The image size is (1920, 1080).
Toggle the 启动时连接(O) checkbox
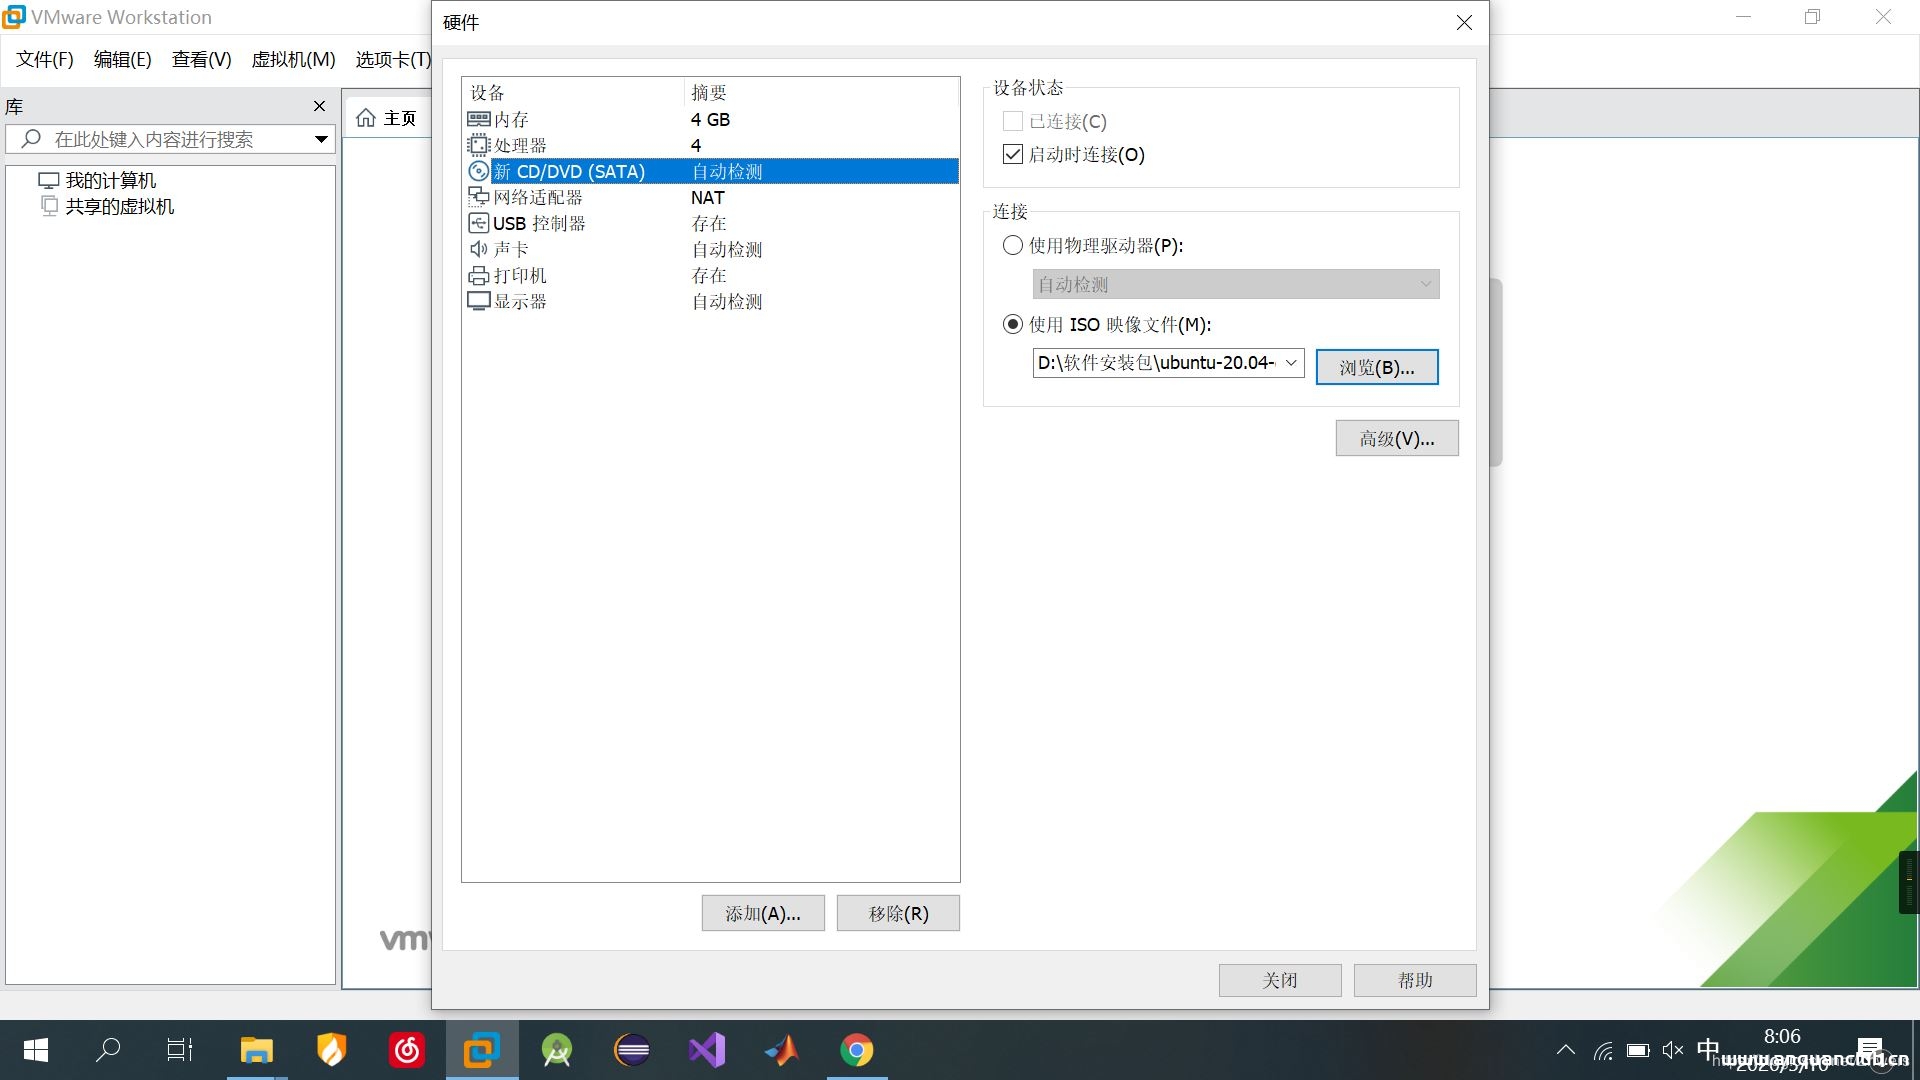coord(1012,154)
